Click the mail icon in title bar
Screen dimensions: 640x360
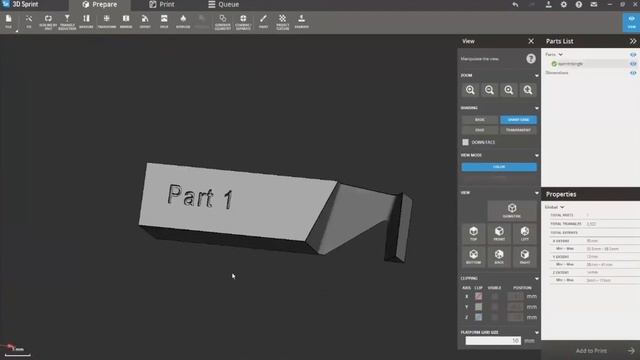click(594, 4)
